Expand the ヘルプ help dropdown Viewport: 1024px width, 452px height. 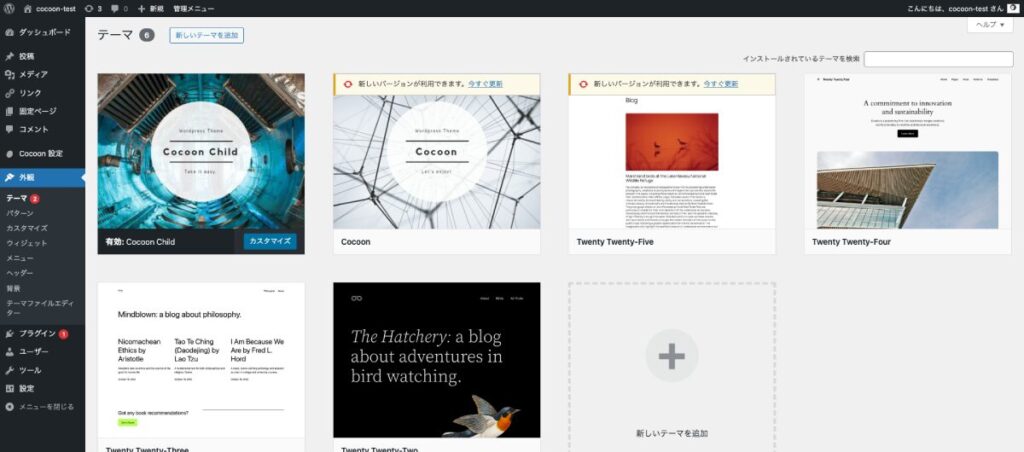click(990, 25)
